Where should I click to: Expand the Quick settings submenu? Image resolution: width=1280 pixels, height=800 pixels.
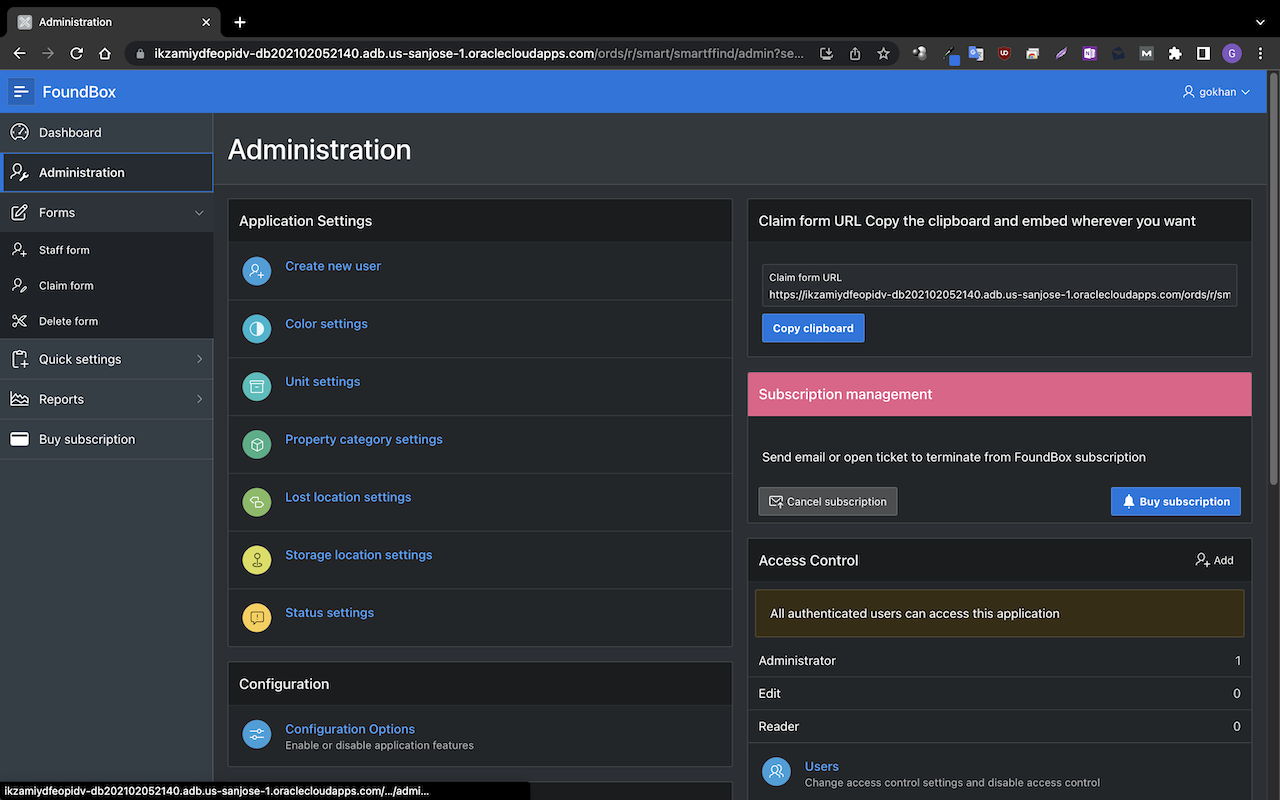(199, 359)
